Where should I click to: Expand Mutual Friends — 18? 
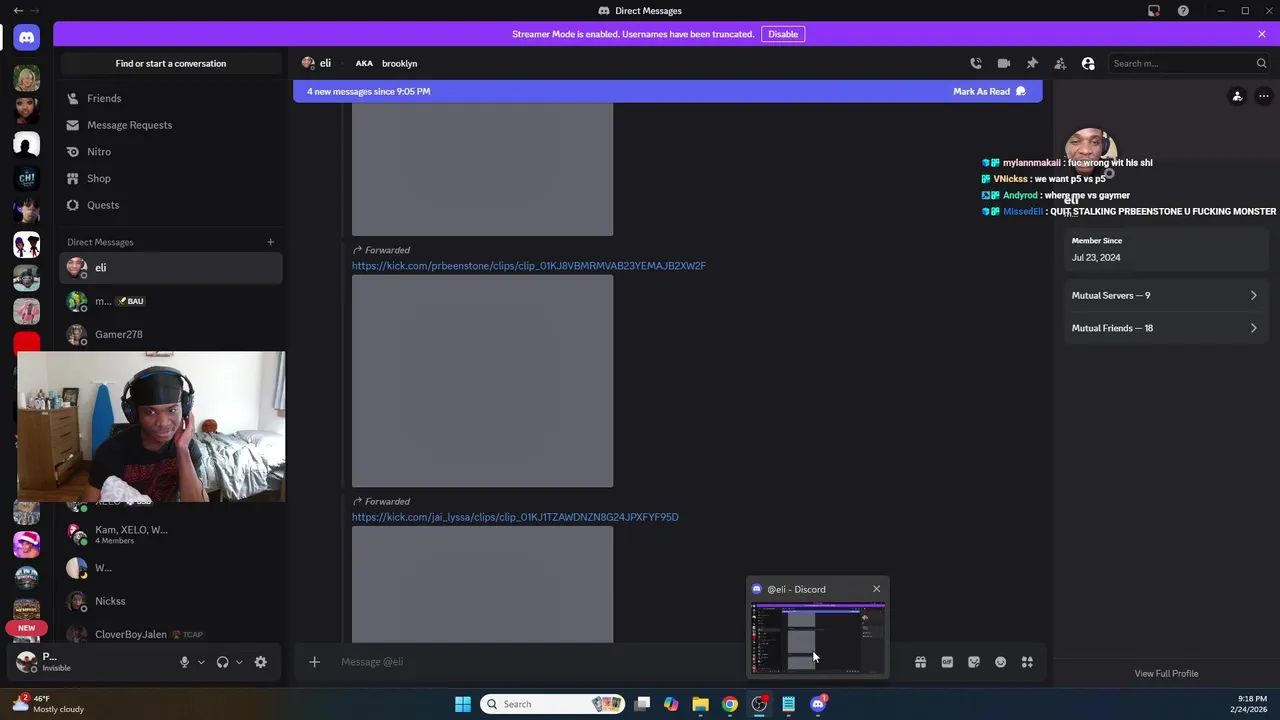click(x=1165, y=328)
